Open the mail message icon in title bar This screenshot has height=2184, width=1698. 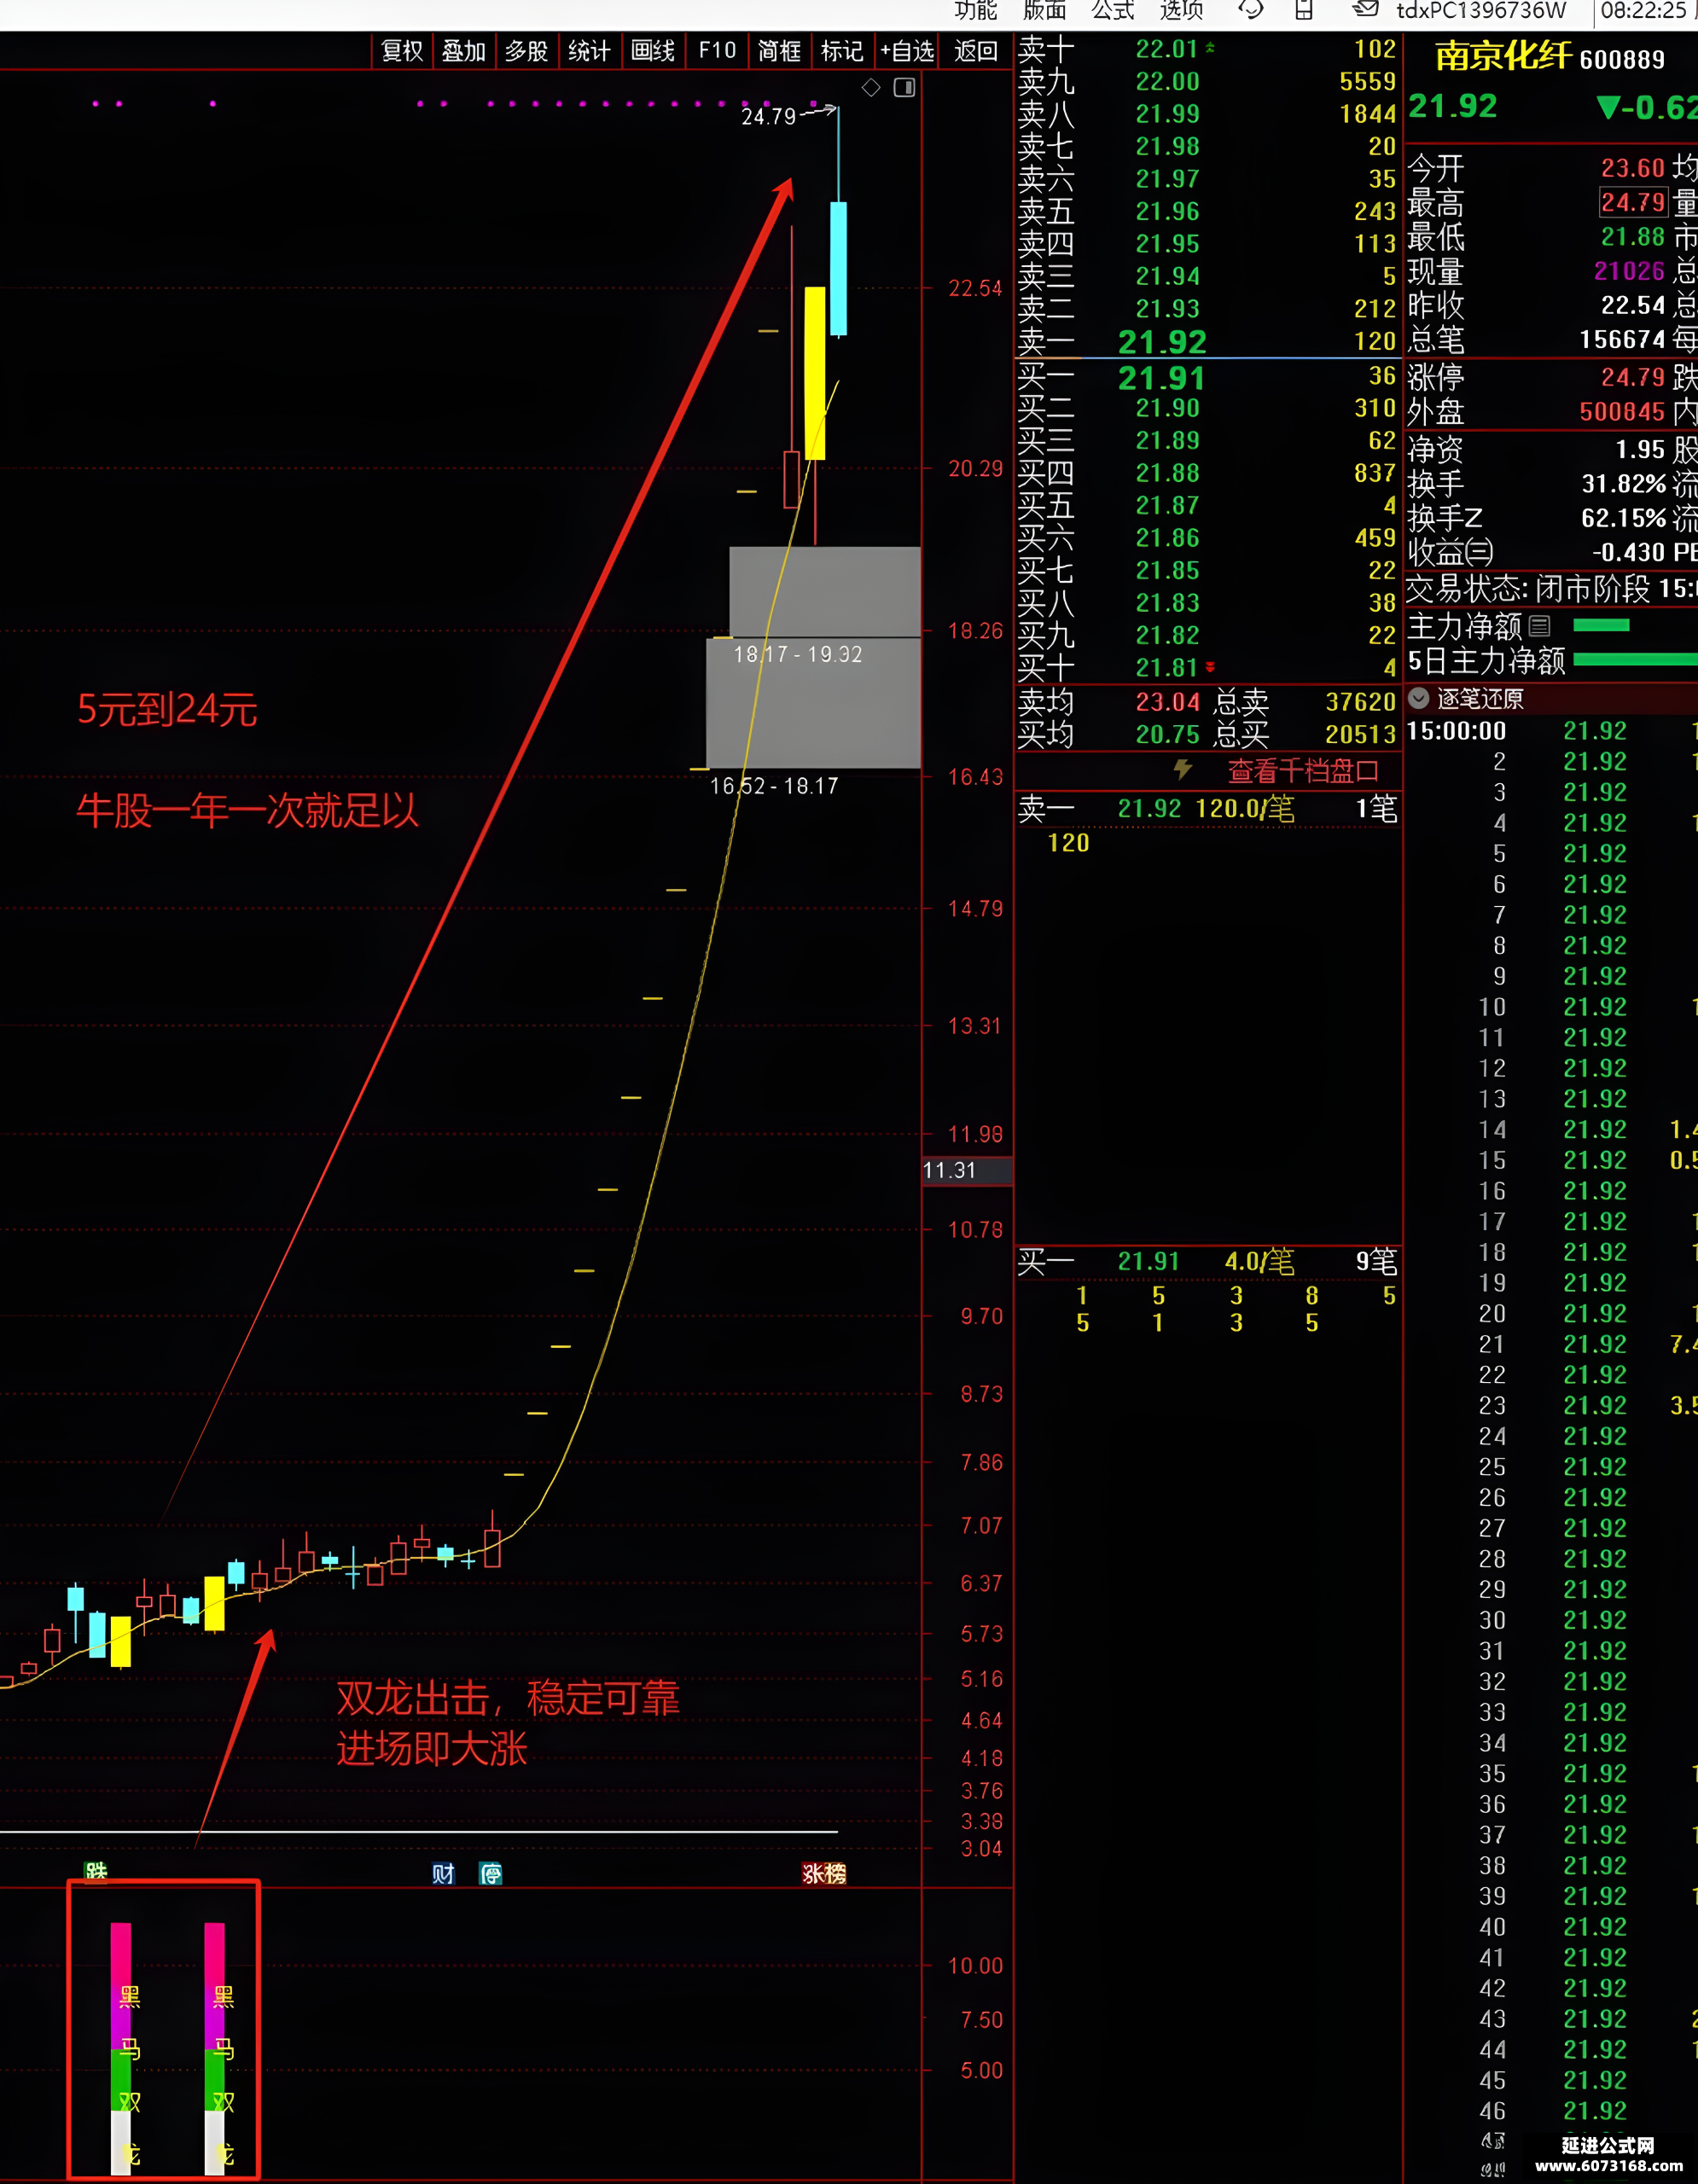click(x=1365, y=10)
